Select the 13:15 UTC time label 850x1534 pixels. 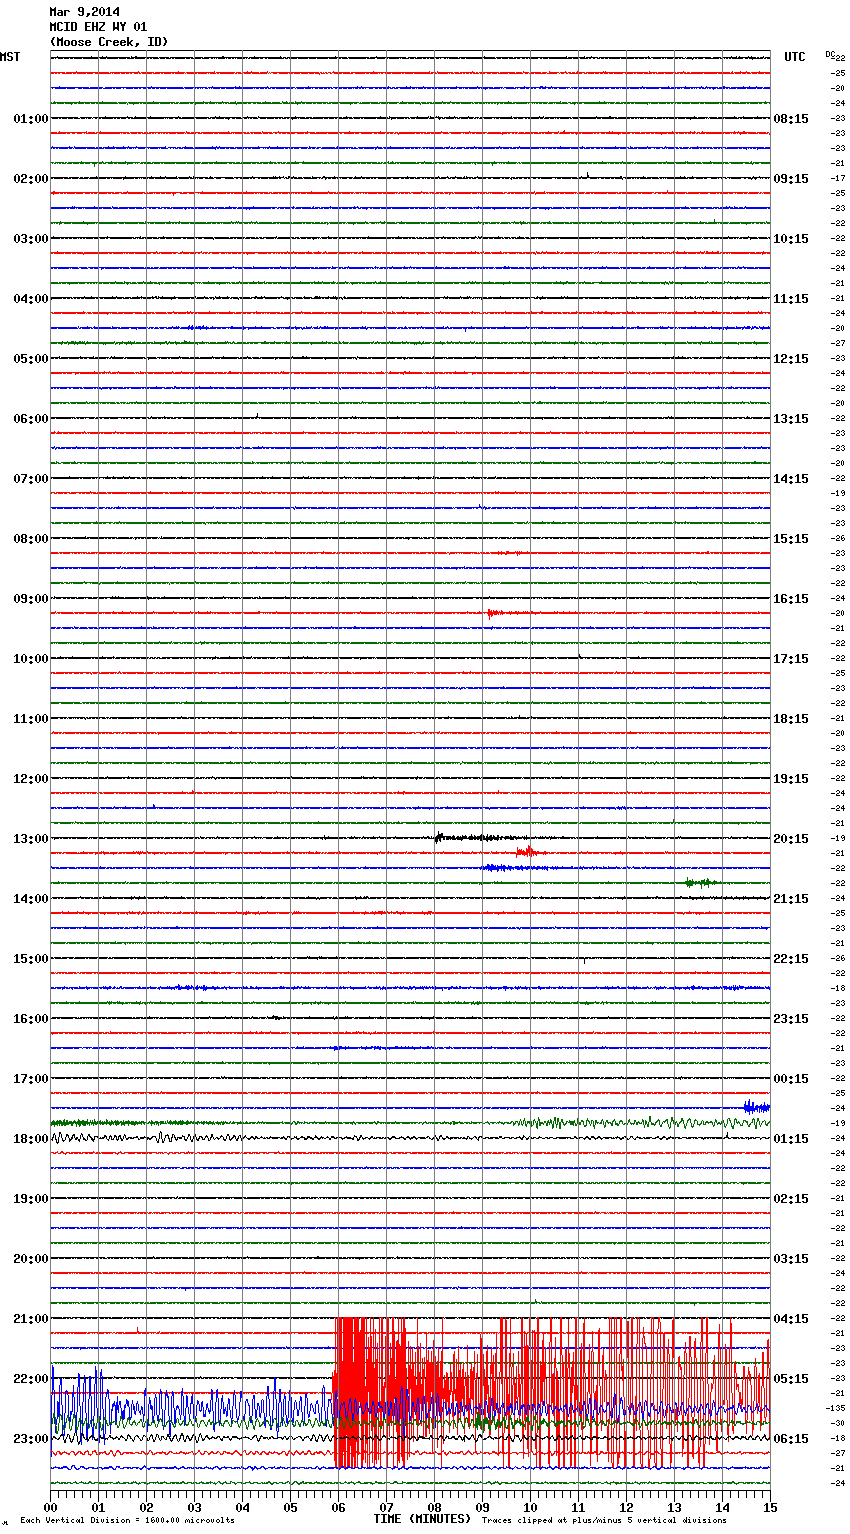pyautogui.click(x=791, y=419)
